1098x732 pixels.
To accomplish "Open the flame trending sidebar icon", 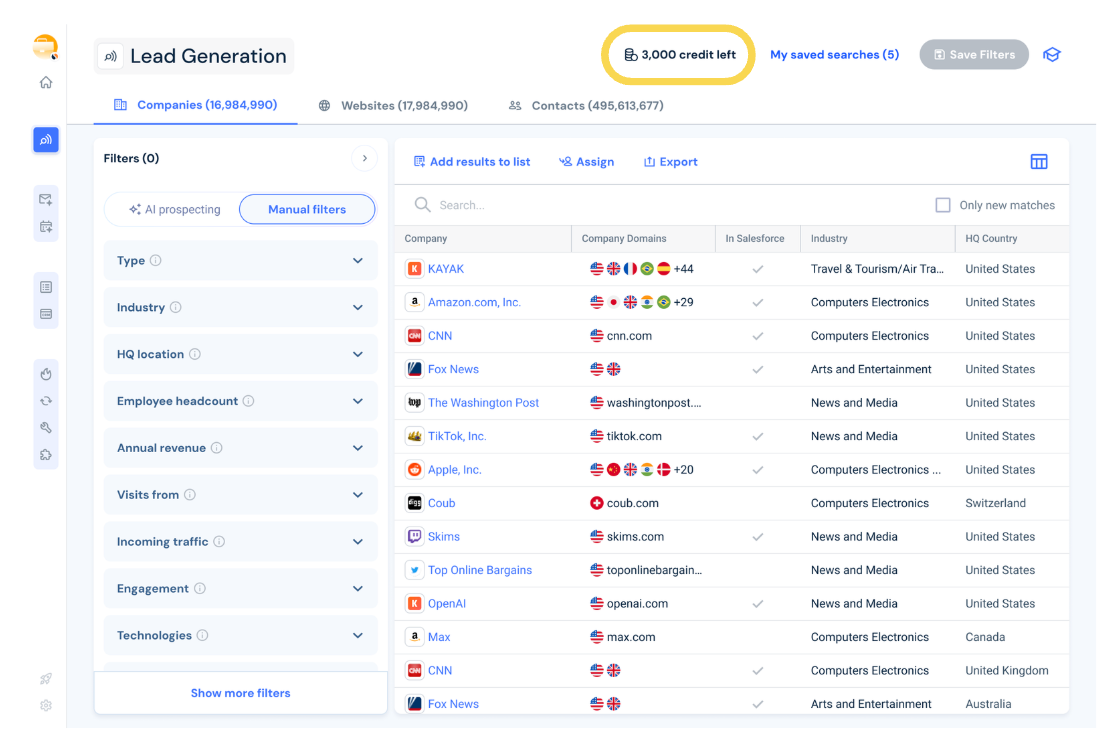I will (46, 374).
